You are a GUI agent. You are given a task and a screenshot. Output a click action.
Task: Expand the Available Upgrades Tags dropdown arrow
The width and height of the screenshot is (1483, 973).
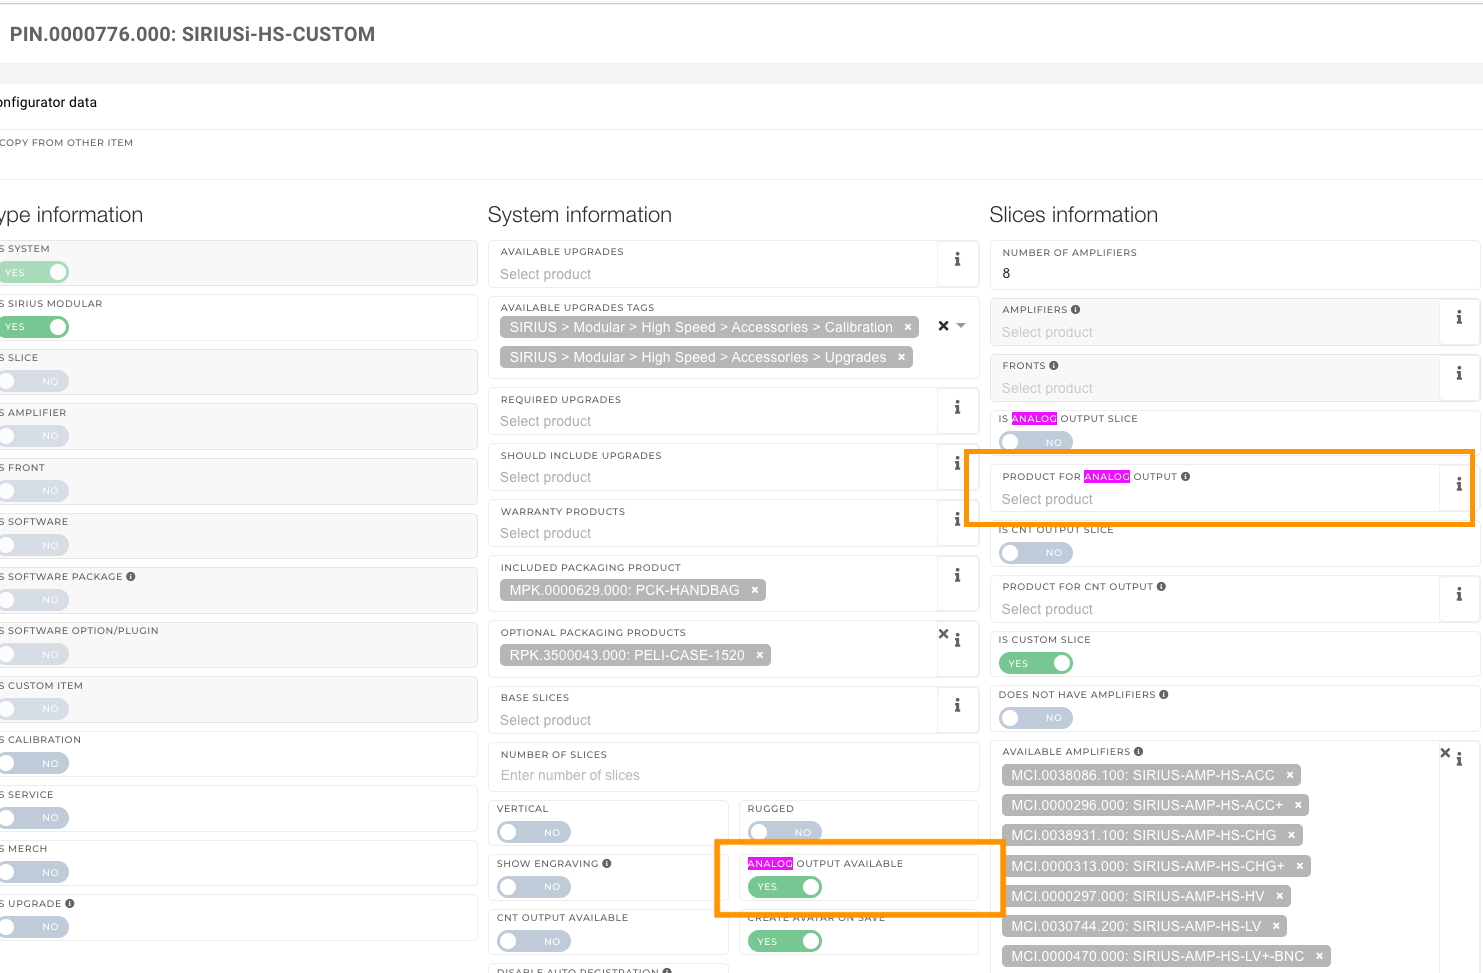(961, 326)
